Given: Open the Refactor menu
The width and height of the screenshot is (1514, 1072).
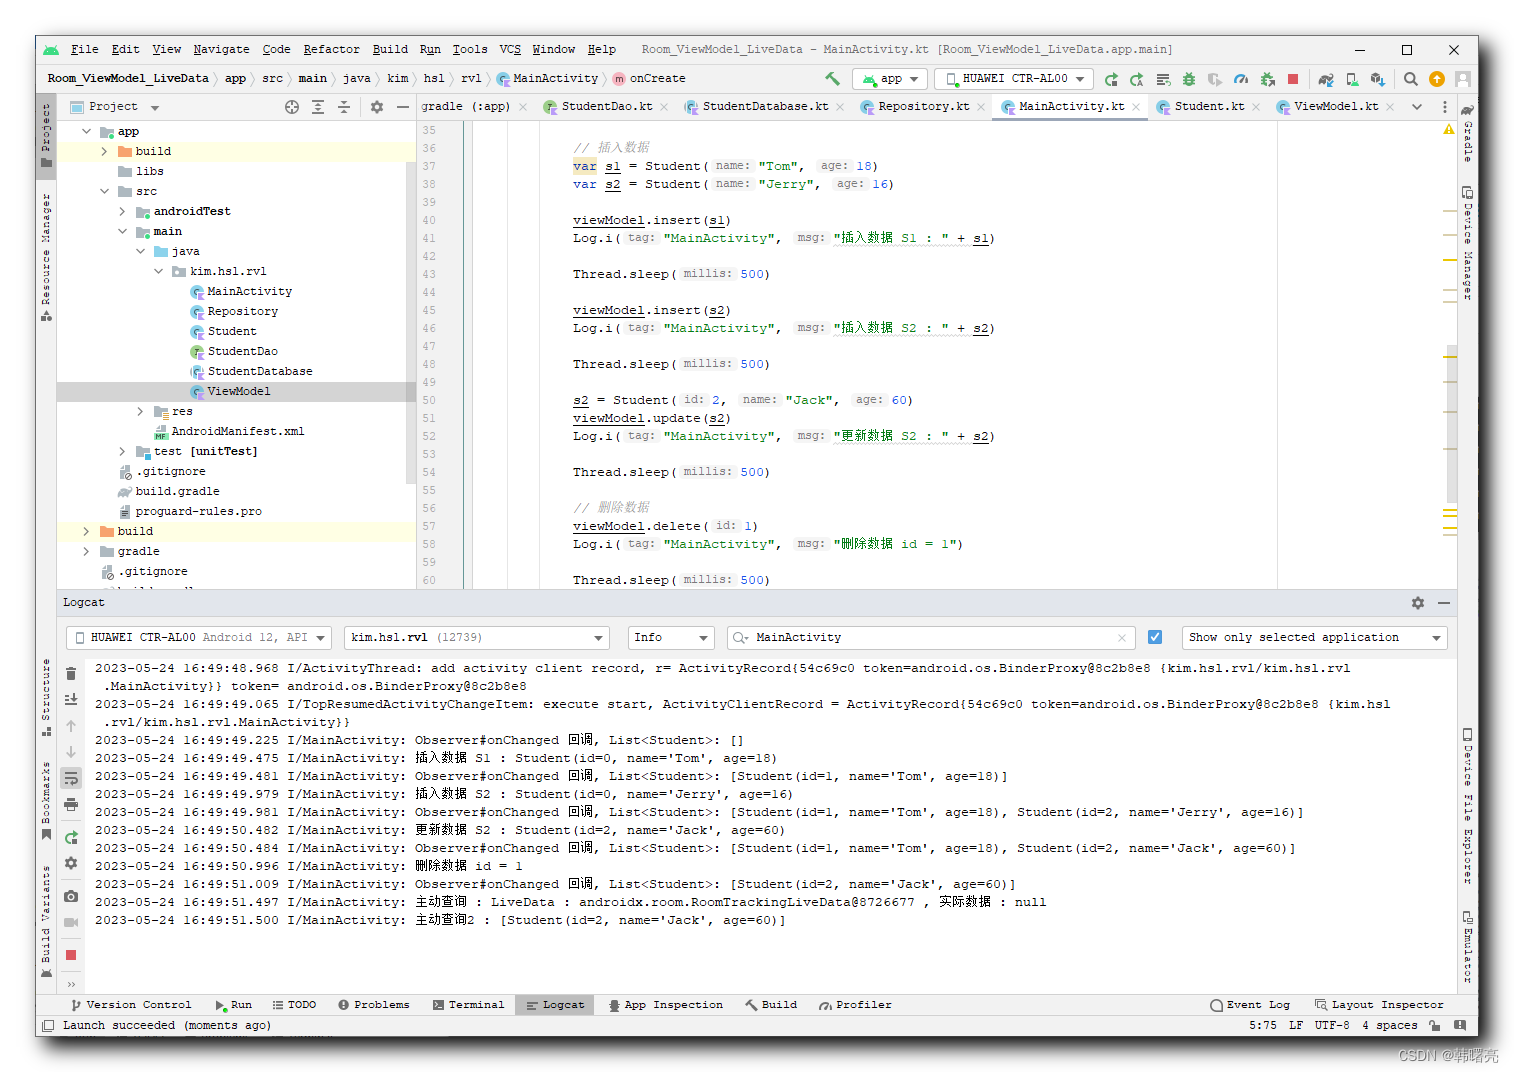Looking at the screenshot, I should [331, 48].
